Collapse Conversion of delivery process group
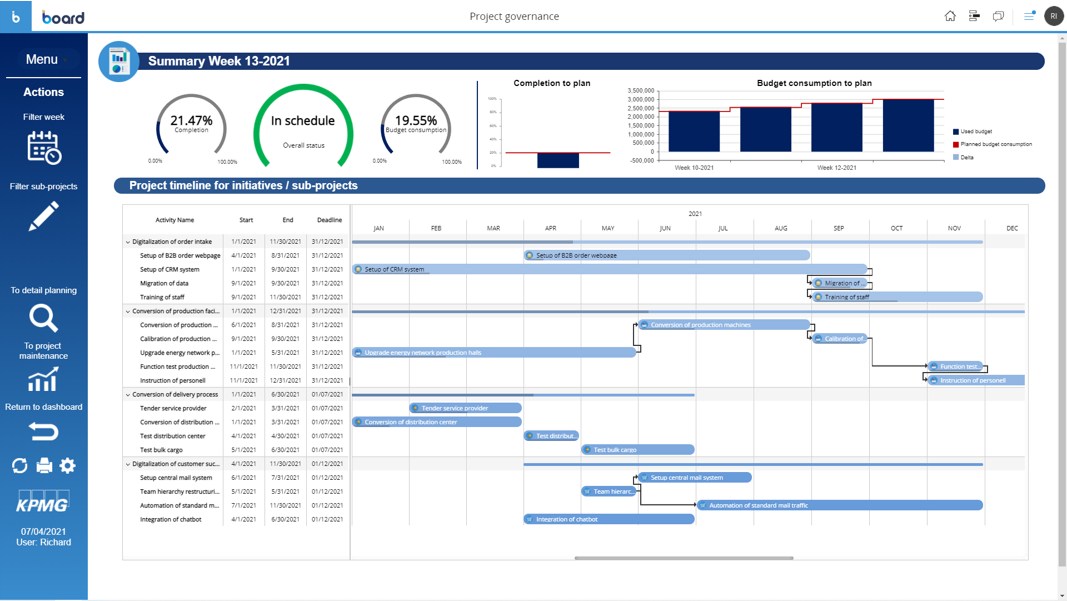This screenshot has width=1067, height=601. (x=127, y=394)
